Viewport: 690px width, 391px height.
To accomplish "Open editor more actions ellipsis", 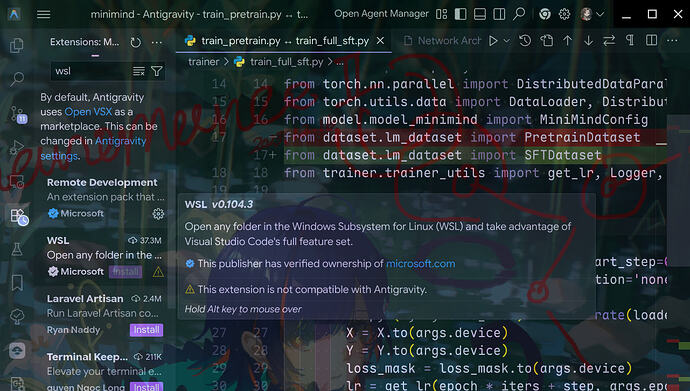I will (x=672, y=41).
